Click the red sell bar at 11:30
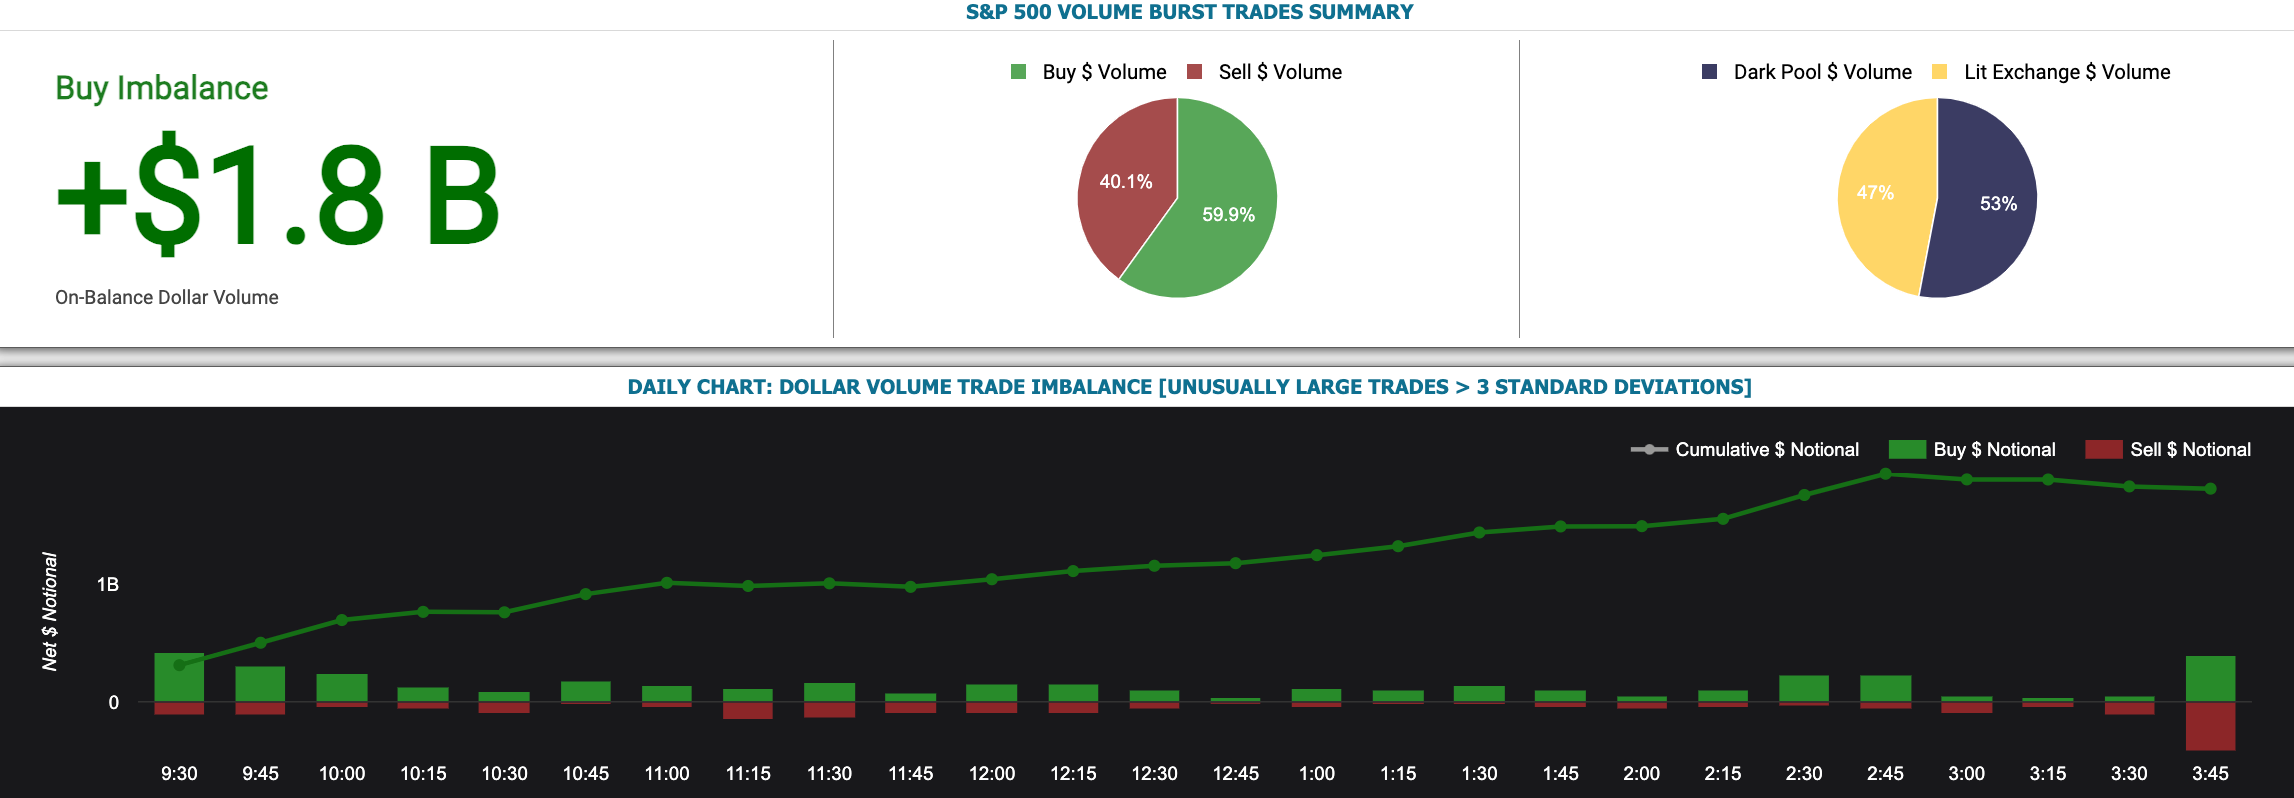This screenshot has width=2294, height=798. pyautogui.click(x=829, y=710)
